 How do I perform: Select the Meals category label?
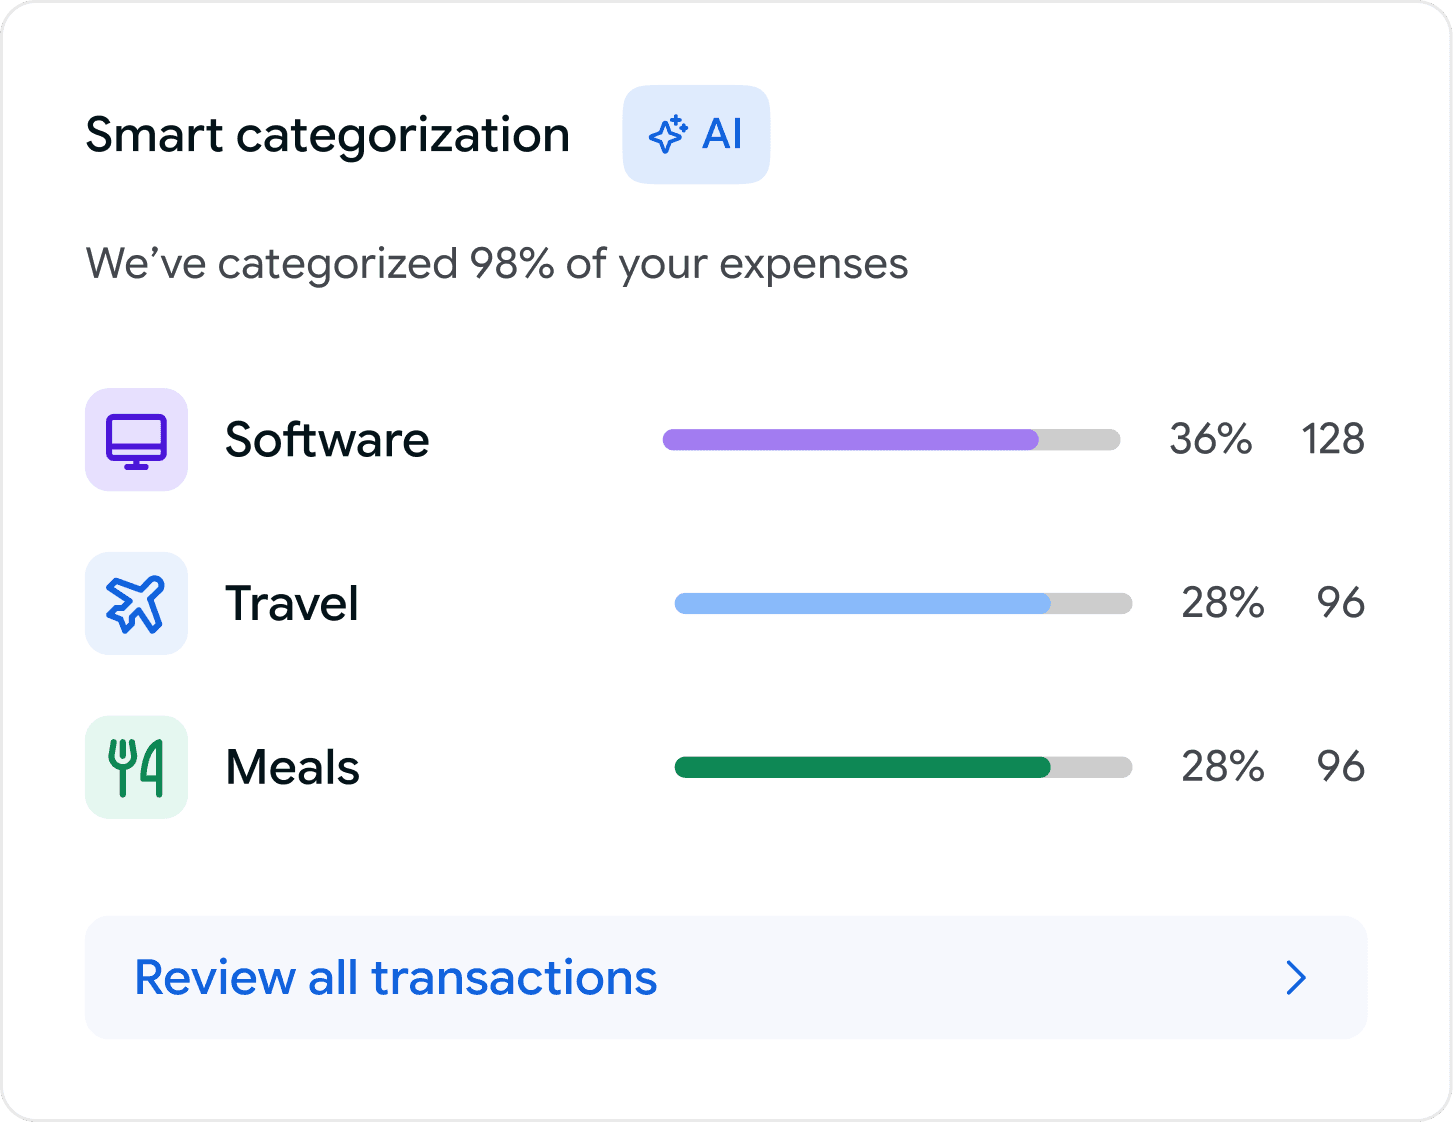[x=293, y=768]
